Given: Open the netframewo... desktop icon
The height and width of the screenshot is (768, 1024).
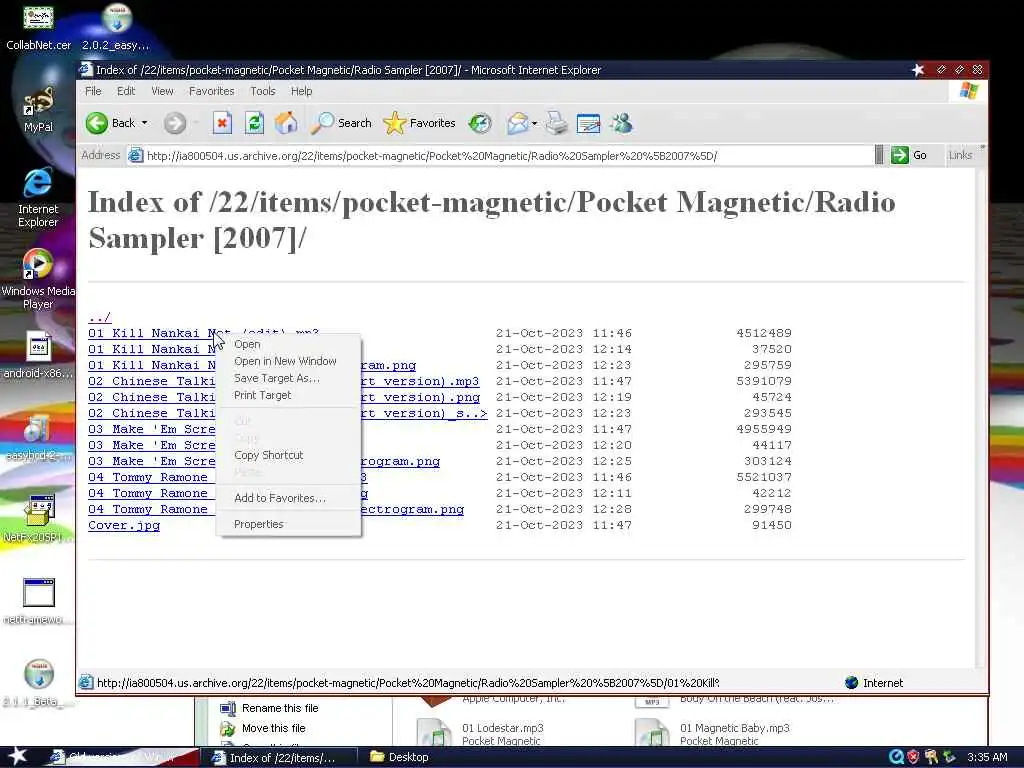Looking at the screenshot, I should (38, 601).
